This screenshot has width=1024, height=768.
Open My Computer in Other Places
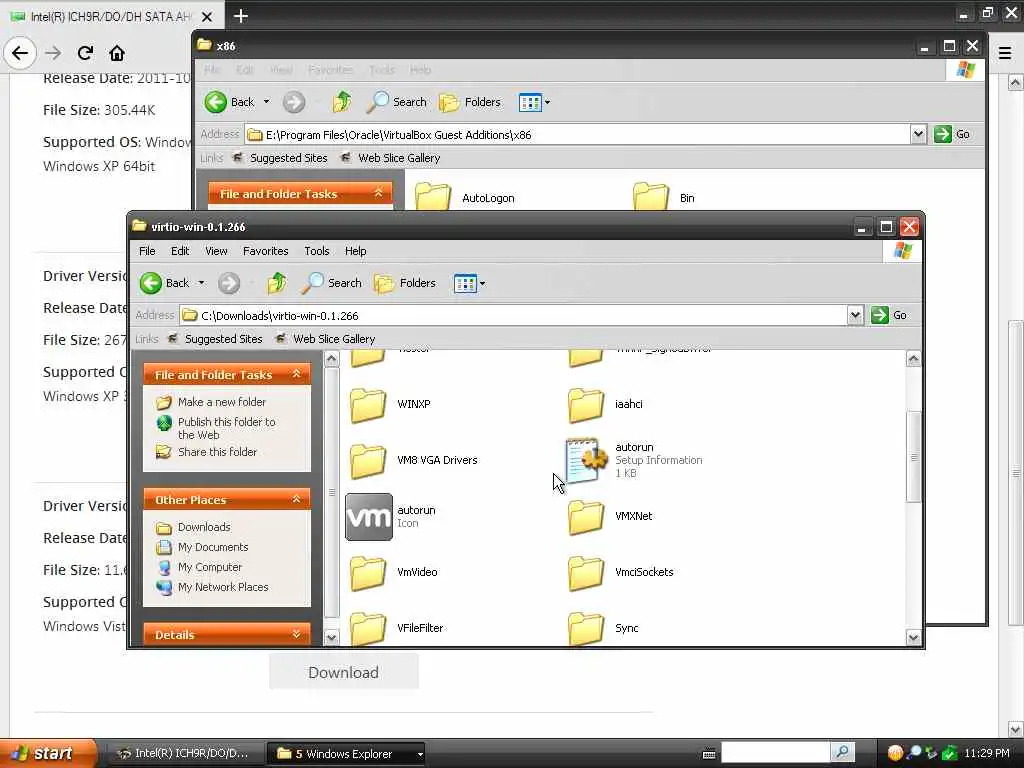199,568
